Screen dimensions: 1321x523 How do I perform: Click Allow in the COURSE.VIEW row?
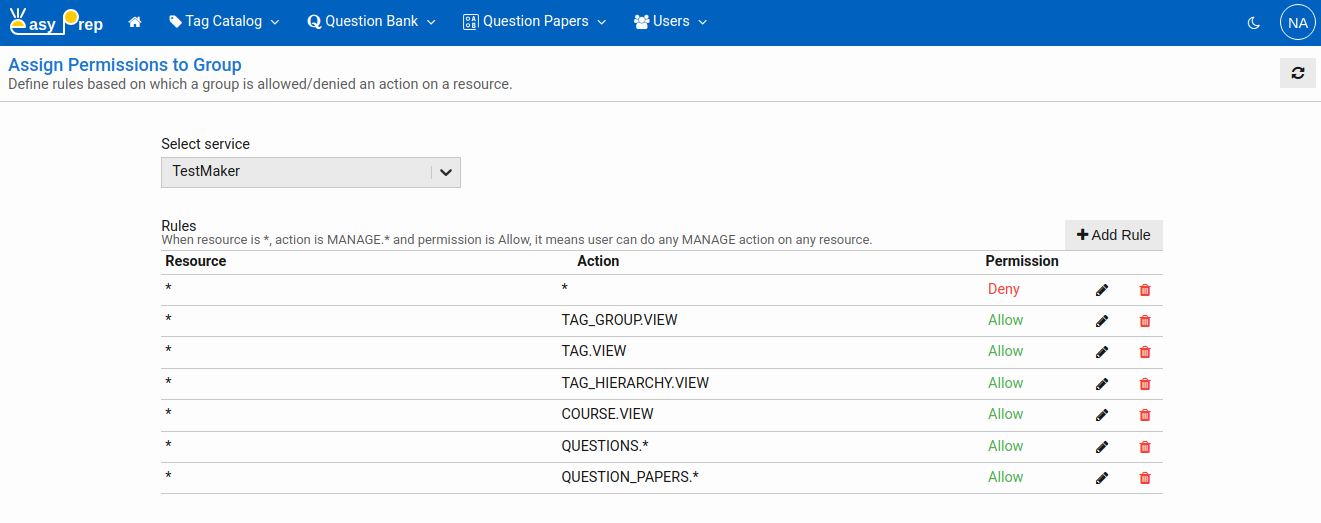click(1006, 414)
